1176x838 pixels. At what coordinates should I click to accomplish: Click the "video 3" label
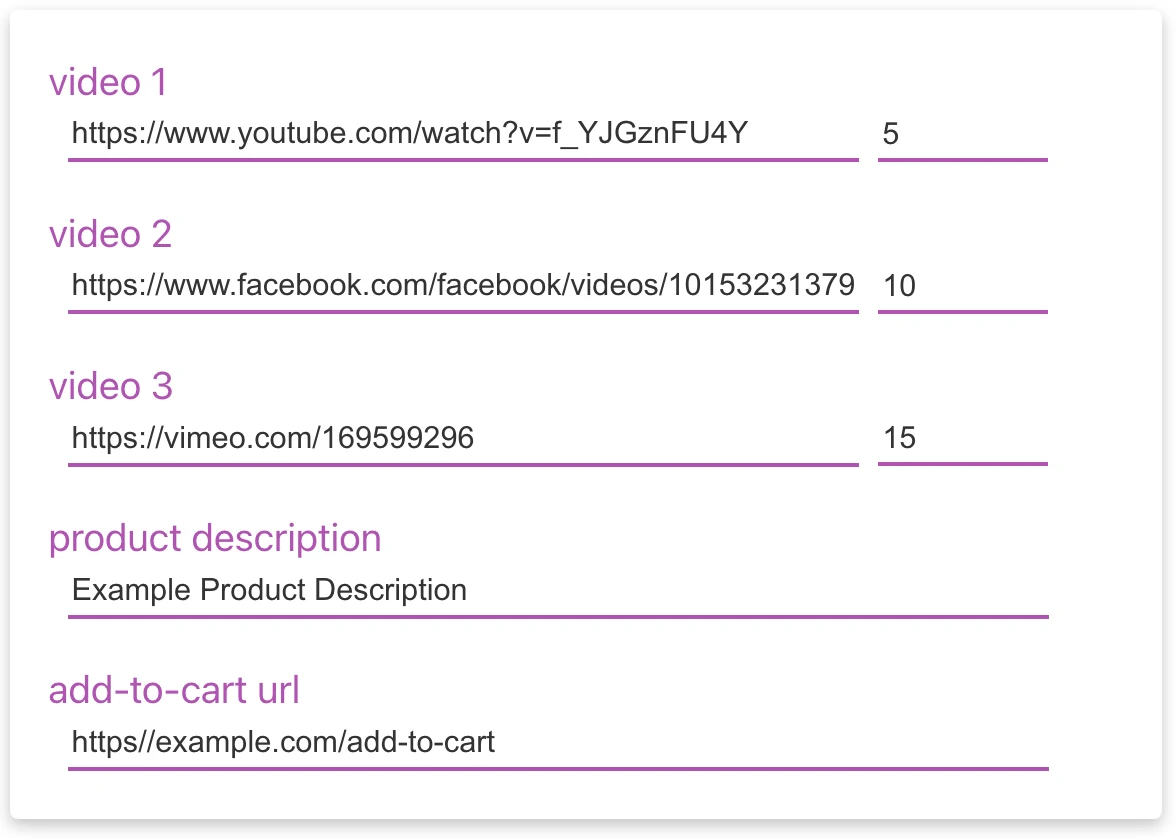click(x=110, y=386)
